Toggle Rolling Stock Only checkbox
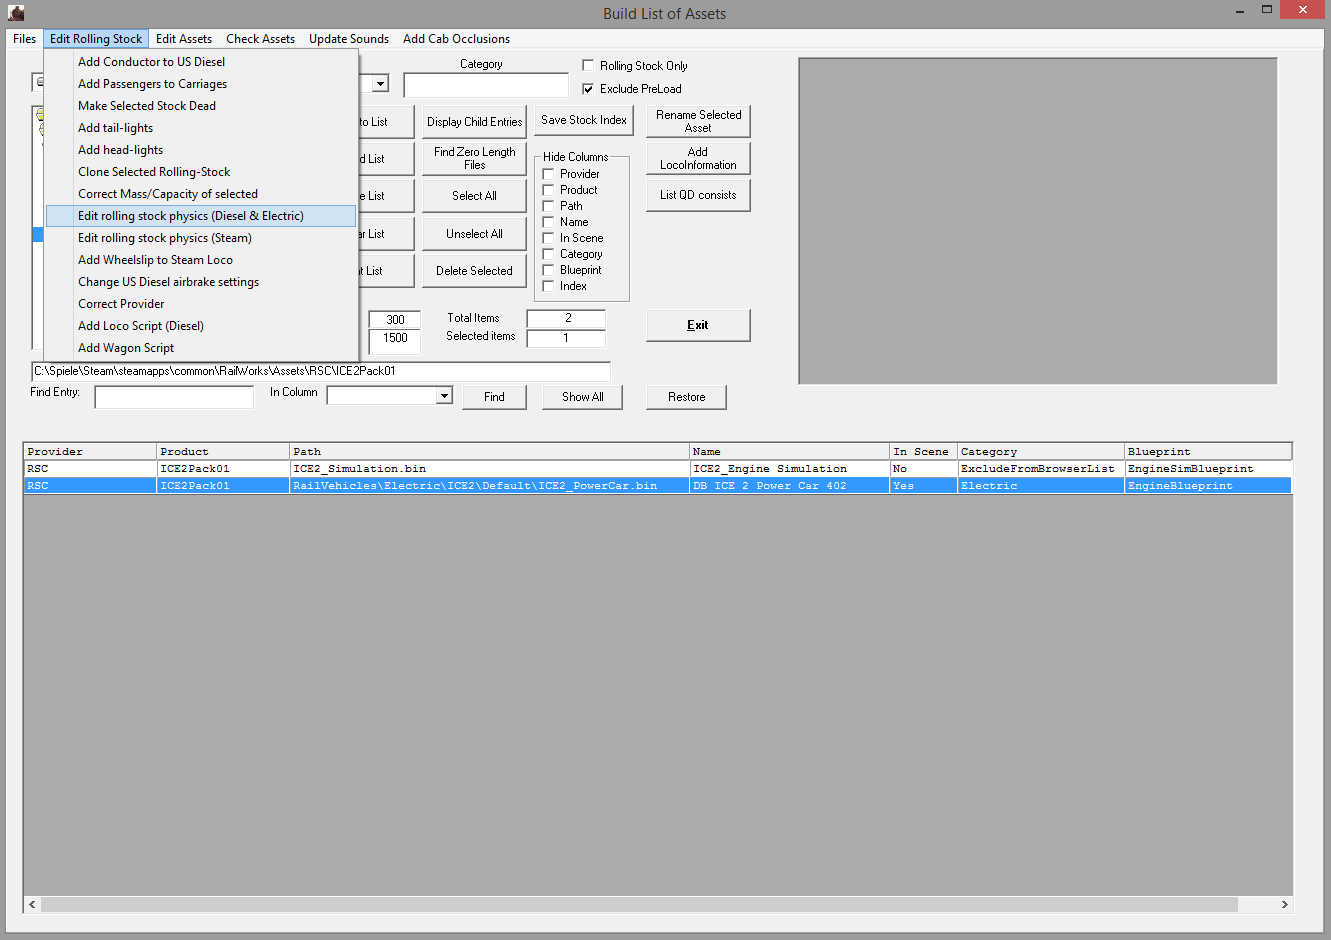Screen dimensions: 1331x940 coord(588,65)
